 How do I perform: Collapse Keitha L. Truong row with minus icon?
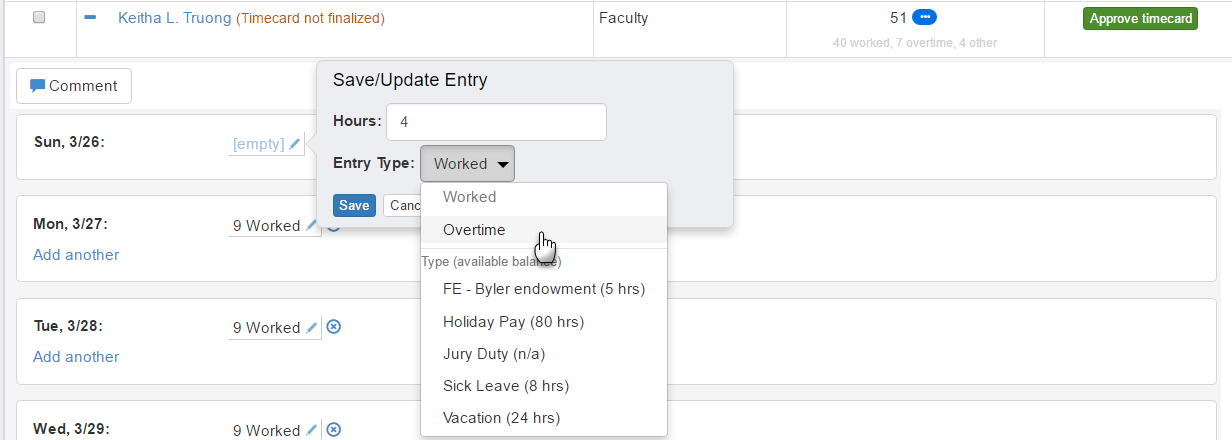click(x=90, y=18)
